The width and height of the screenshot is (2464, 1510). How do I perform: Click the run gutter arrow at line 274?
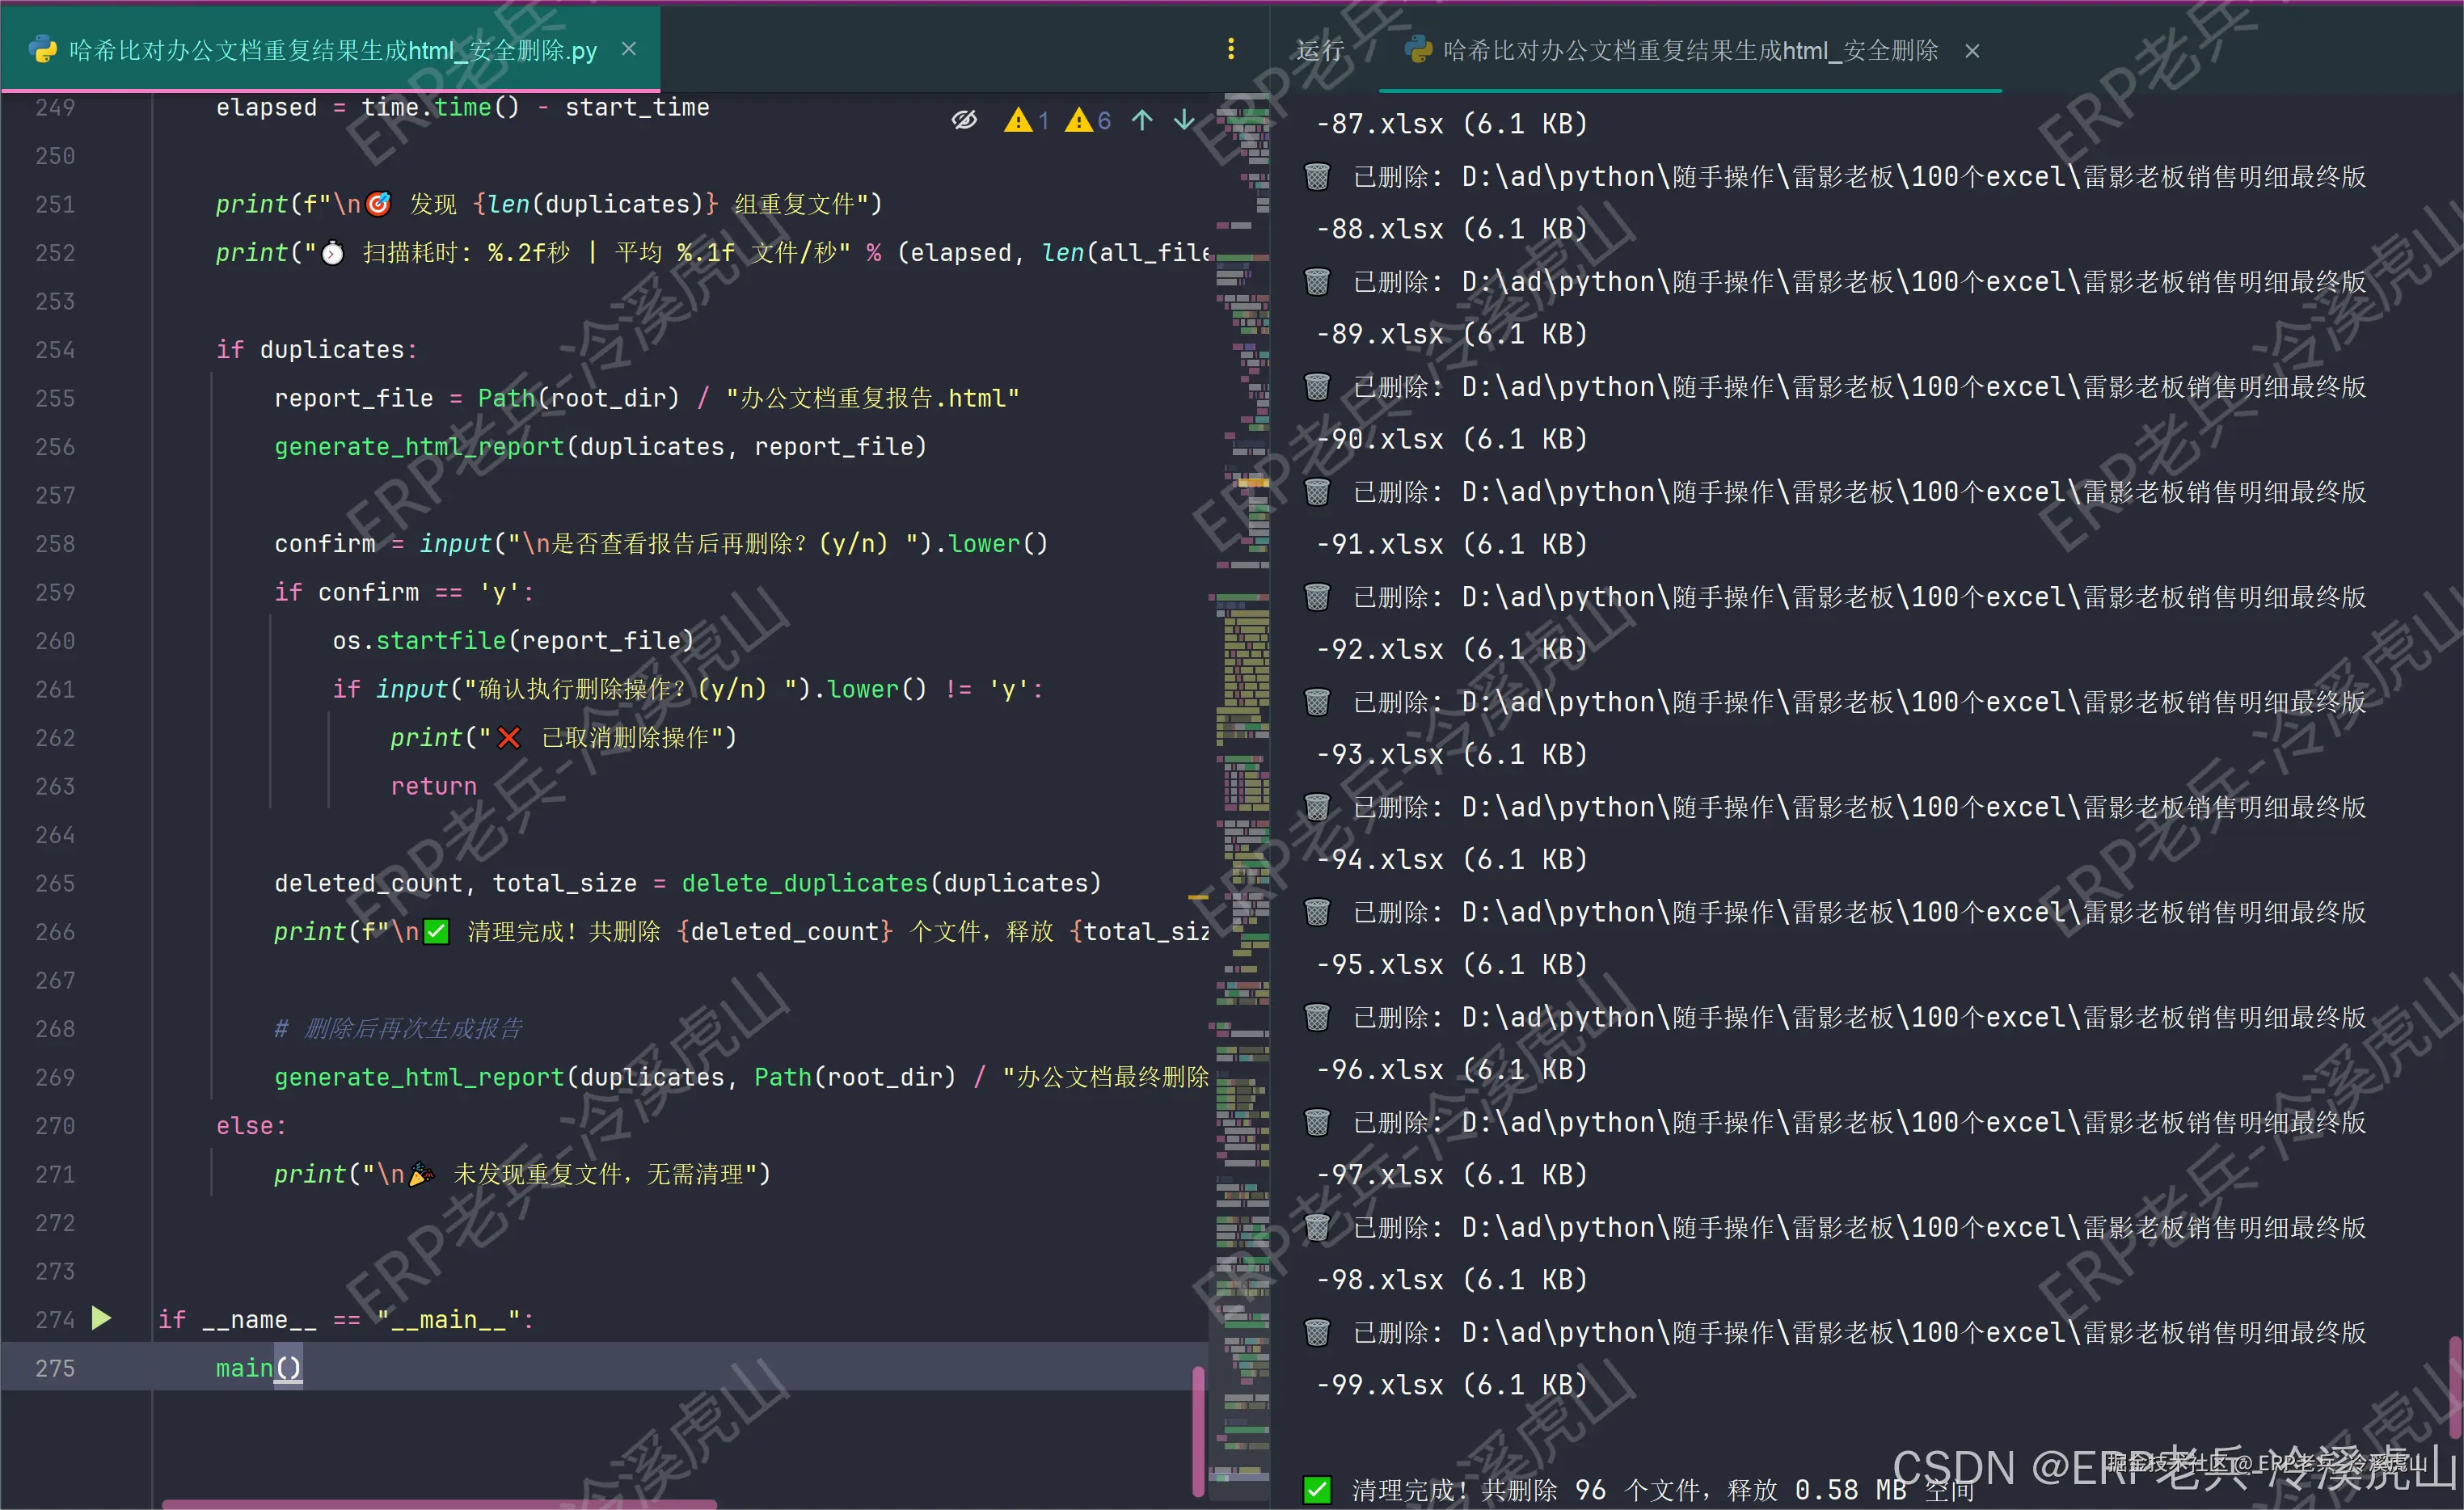tap(101, 1318)
